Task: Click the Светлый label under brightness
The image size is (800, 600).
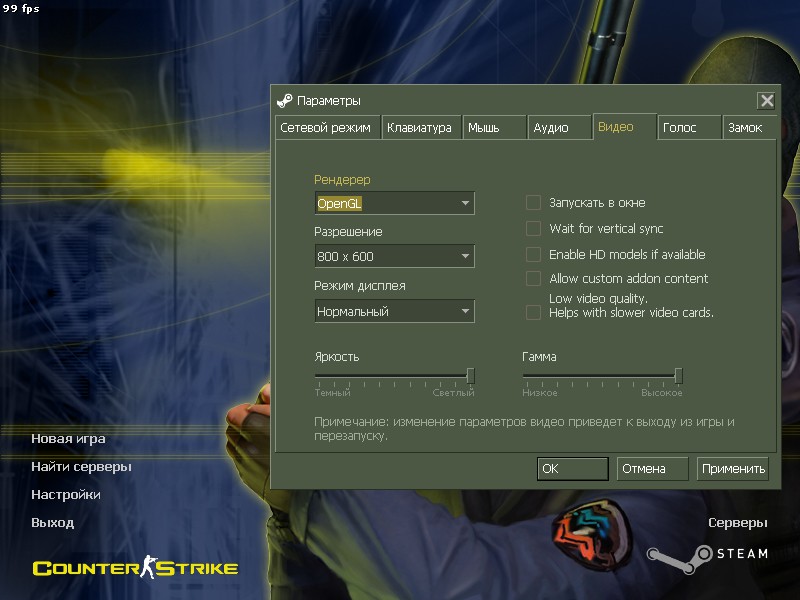Action: 454,393
